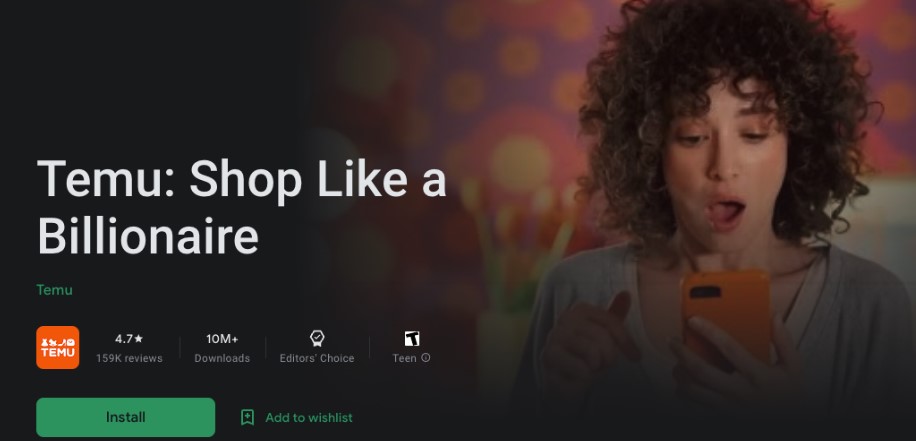Viewport: 916px width, 441px height.
Task: Open content rating info circle icon
Action: click(426, 358)
